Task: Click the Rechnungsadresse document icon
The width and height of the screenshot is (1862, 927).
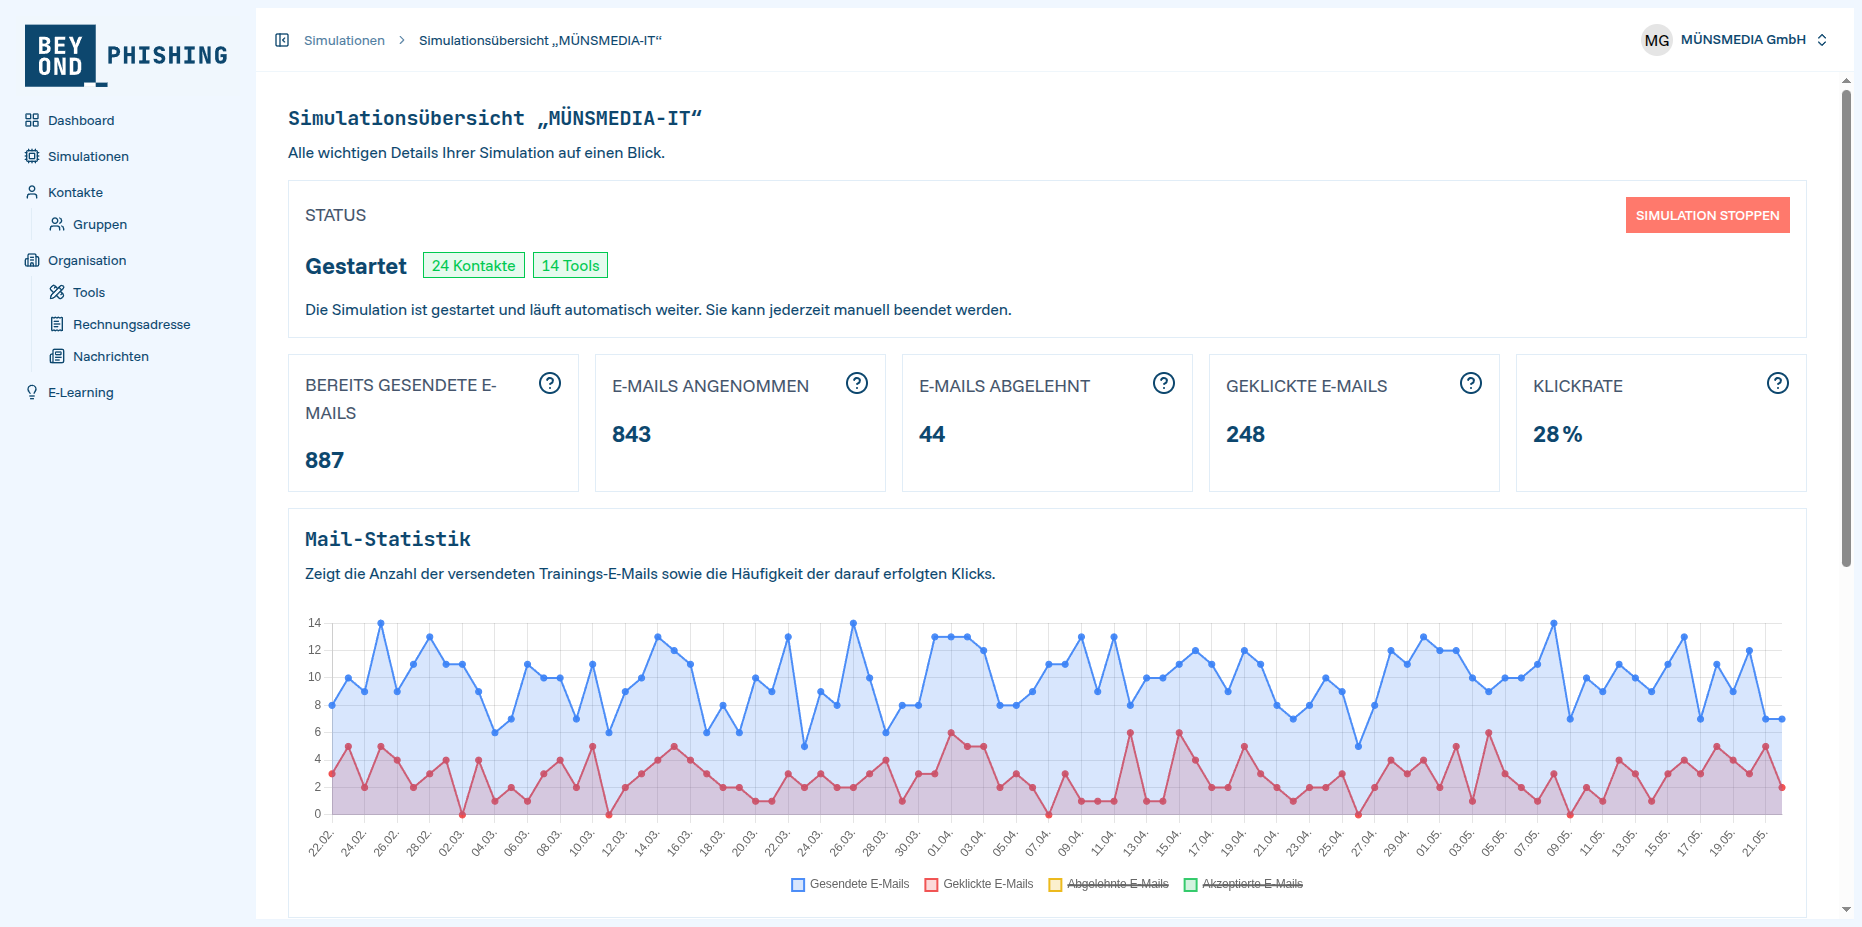Action: 57,324
